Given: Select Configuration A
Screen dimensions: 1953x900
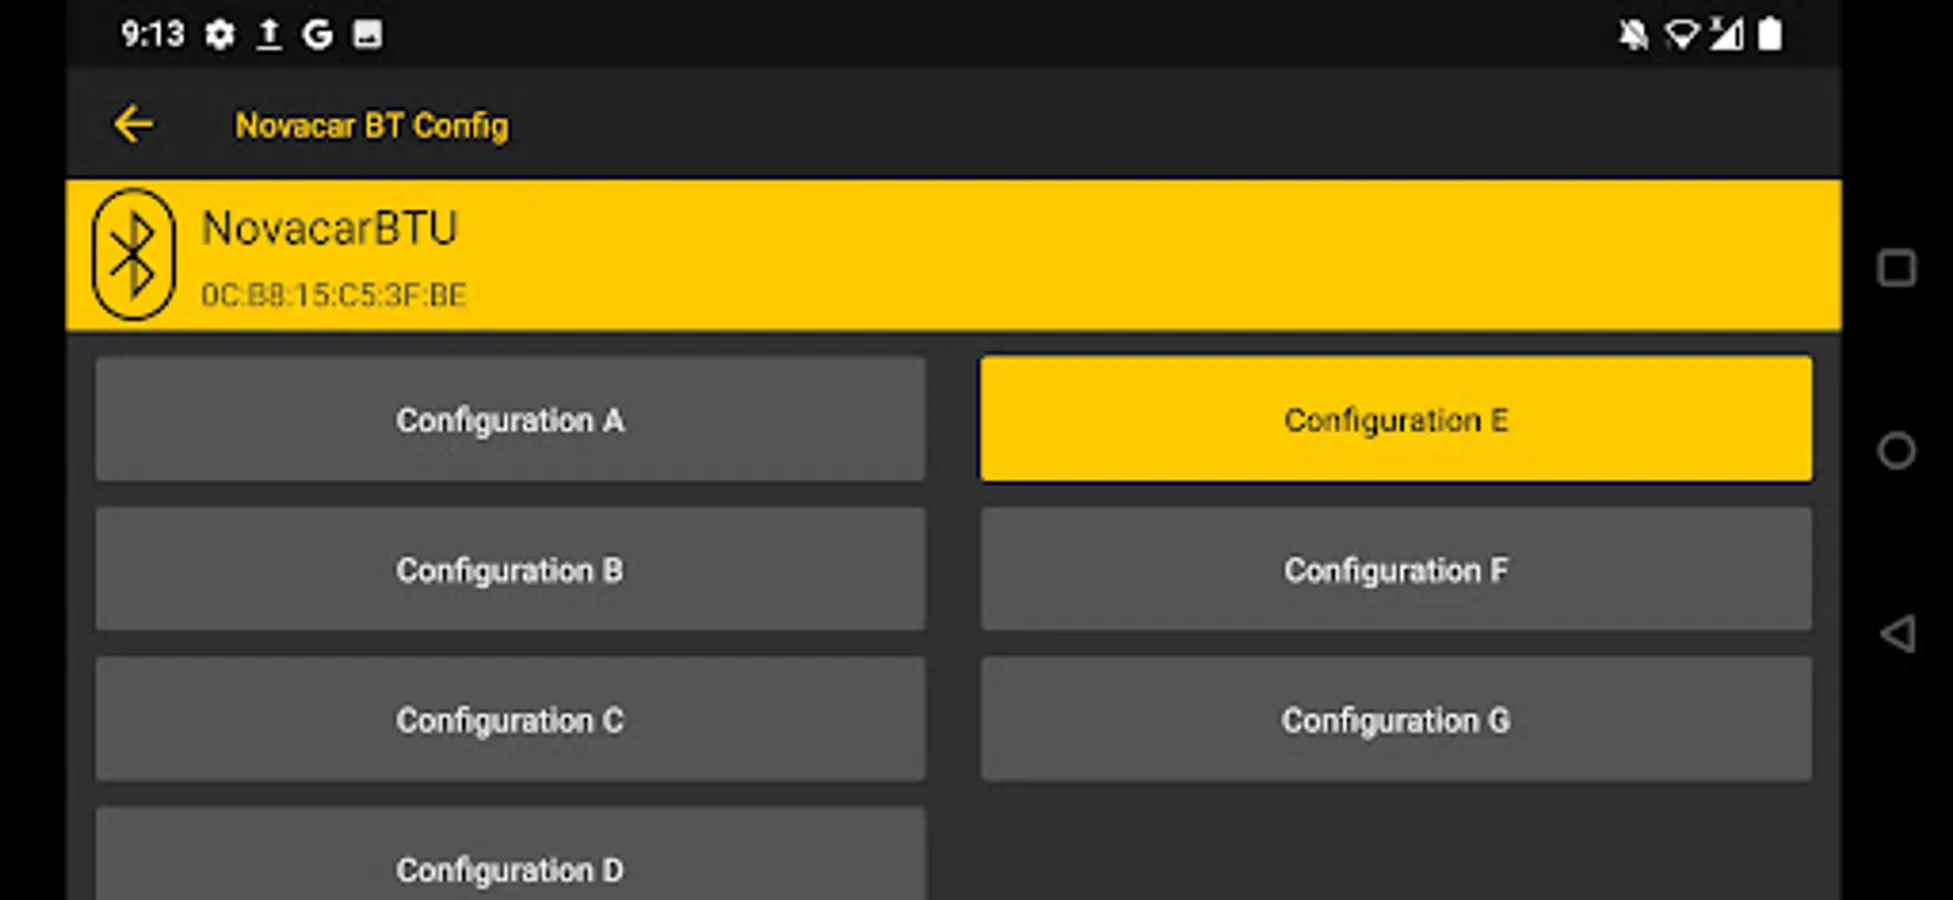Looking at the screenshot, I should (x=510, y=420).
